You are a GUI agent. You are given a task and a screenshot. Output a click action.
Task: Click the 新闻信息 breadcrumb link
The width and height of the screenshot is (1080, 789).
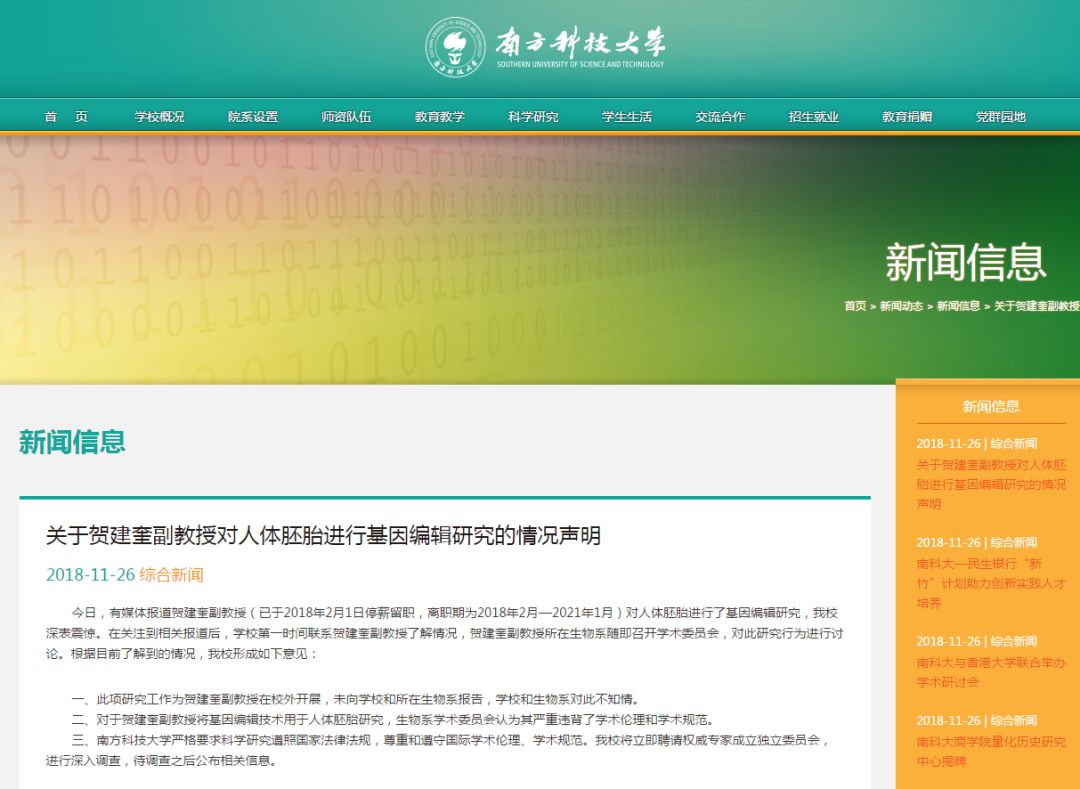click(958, 306)
